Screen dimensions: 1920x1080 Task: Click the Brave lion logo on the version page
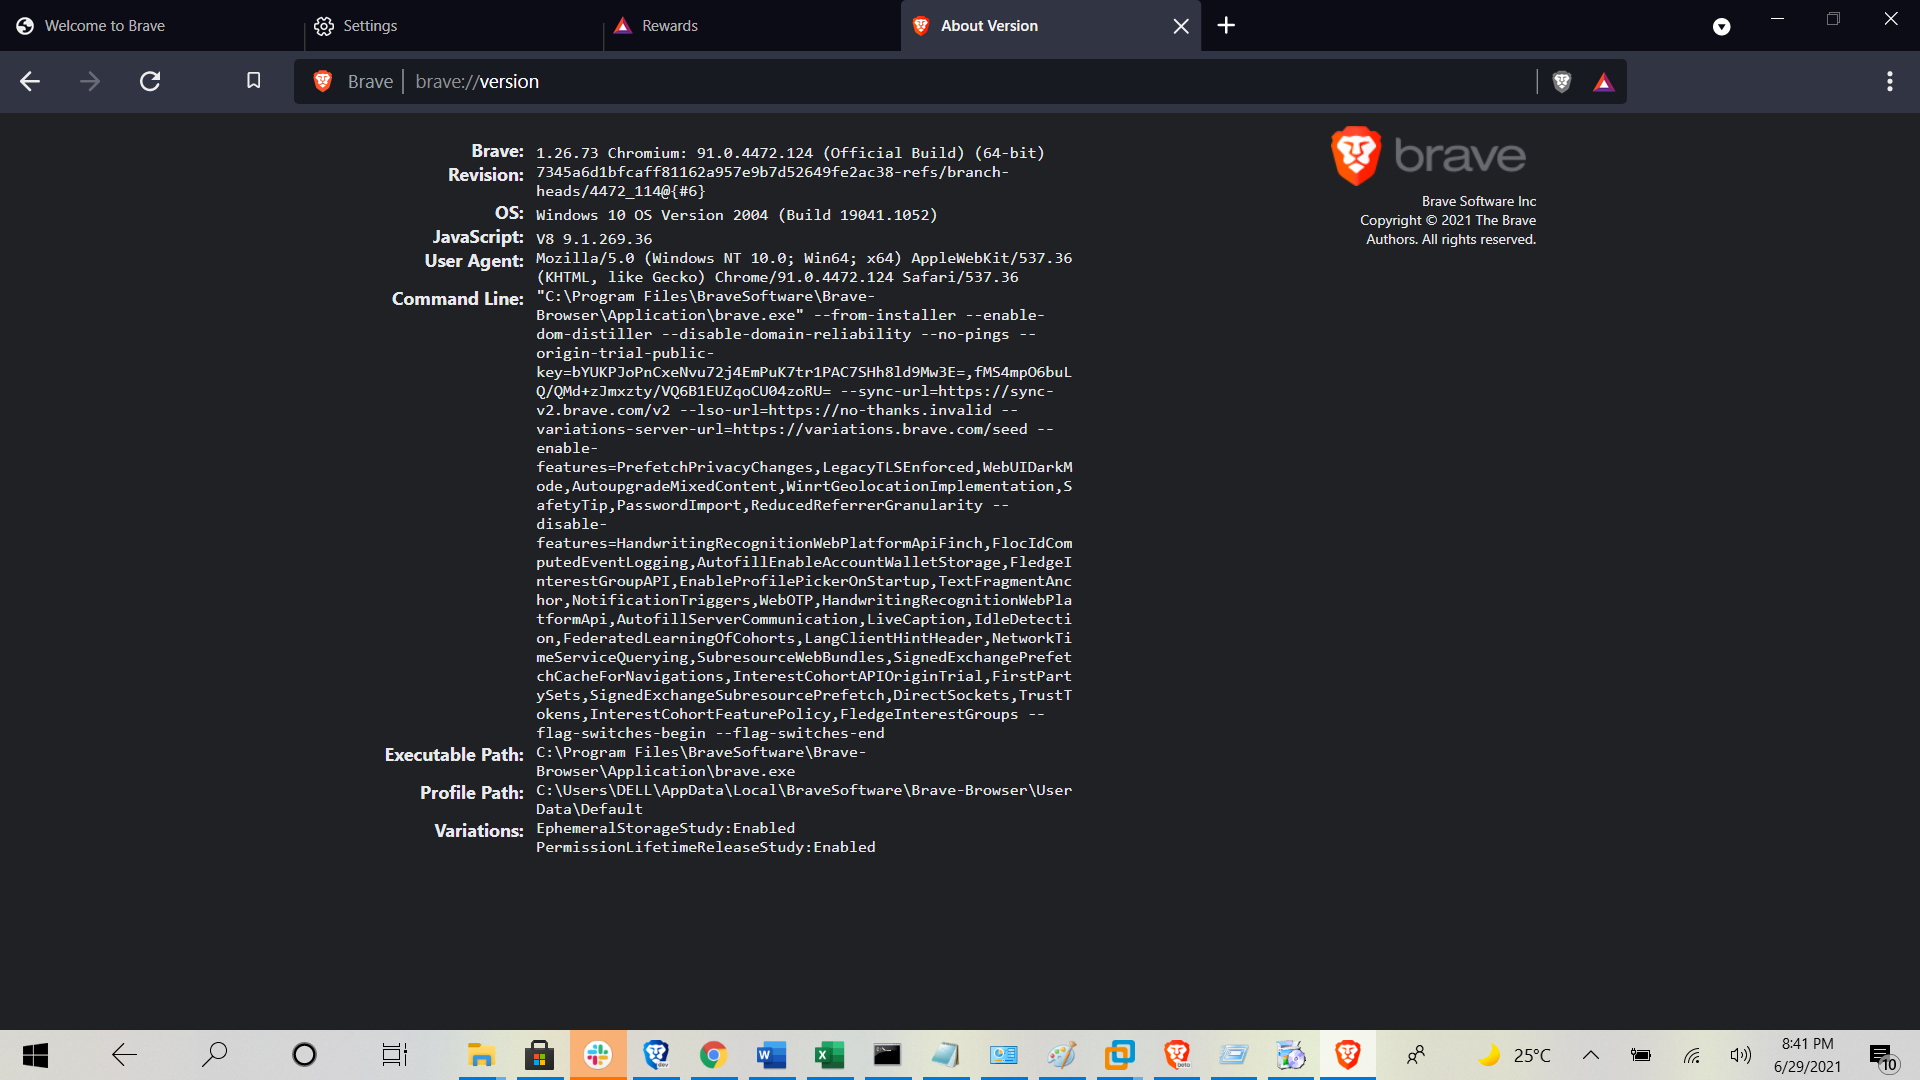1356,156
